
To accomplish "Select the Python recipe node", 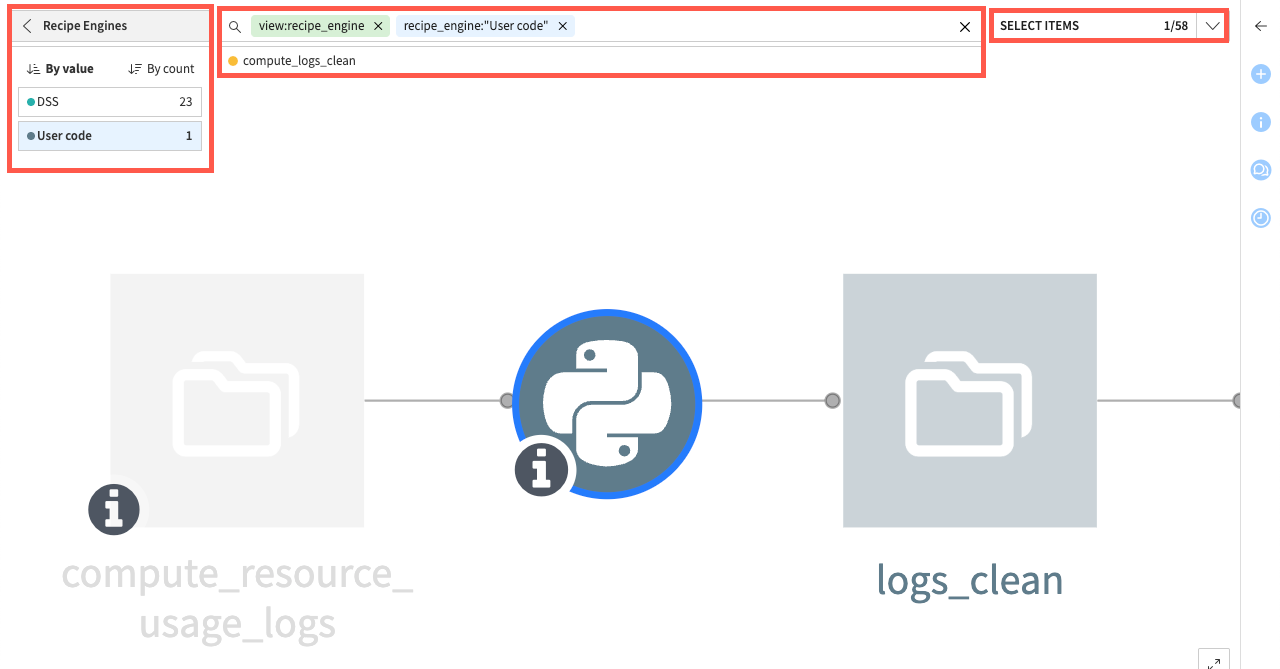I will click(x=607, y=402).
